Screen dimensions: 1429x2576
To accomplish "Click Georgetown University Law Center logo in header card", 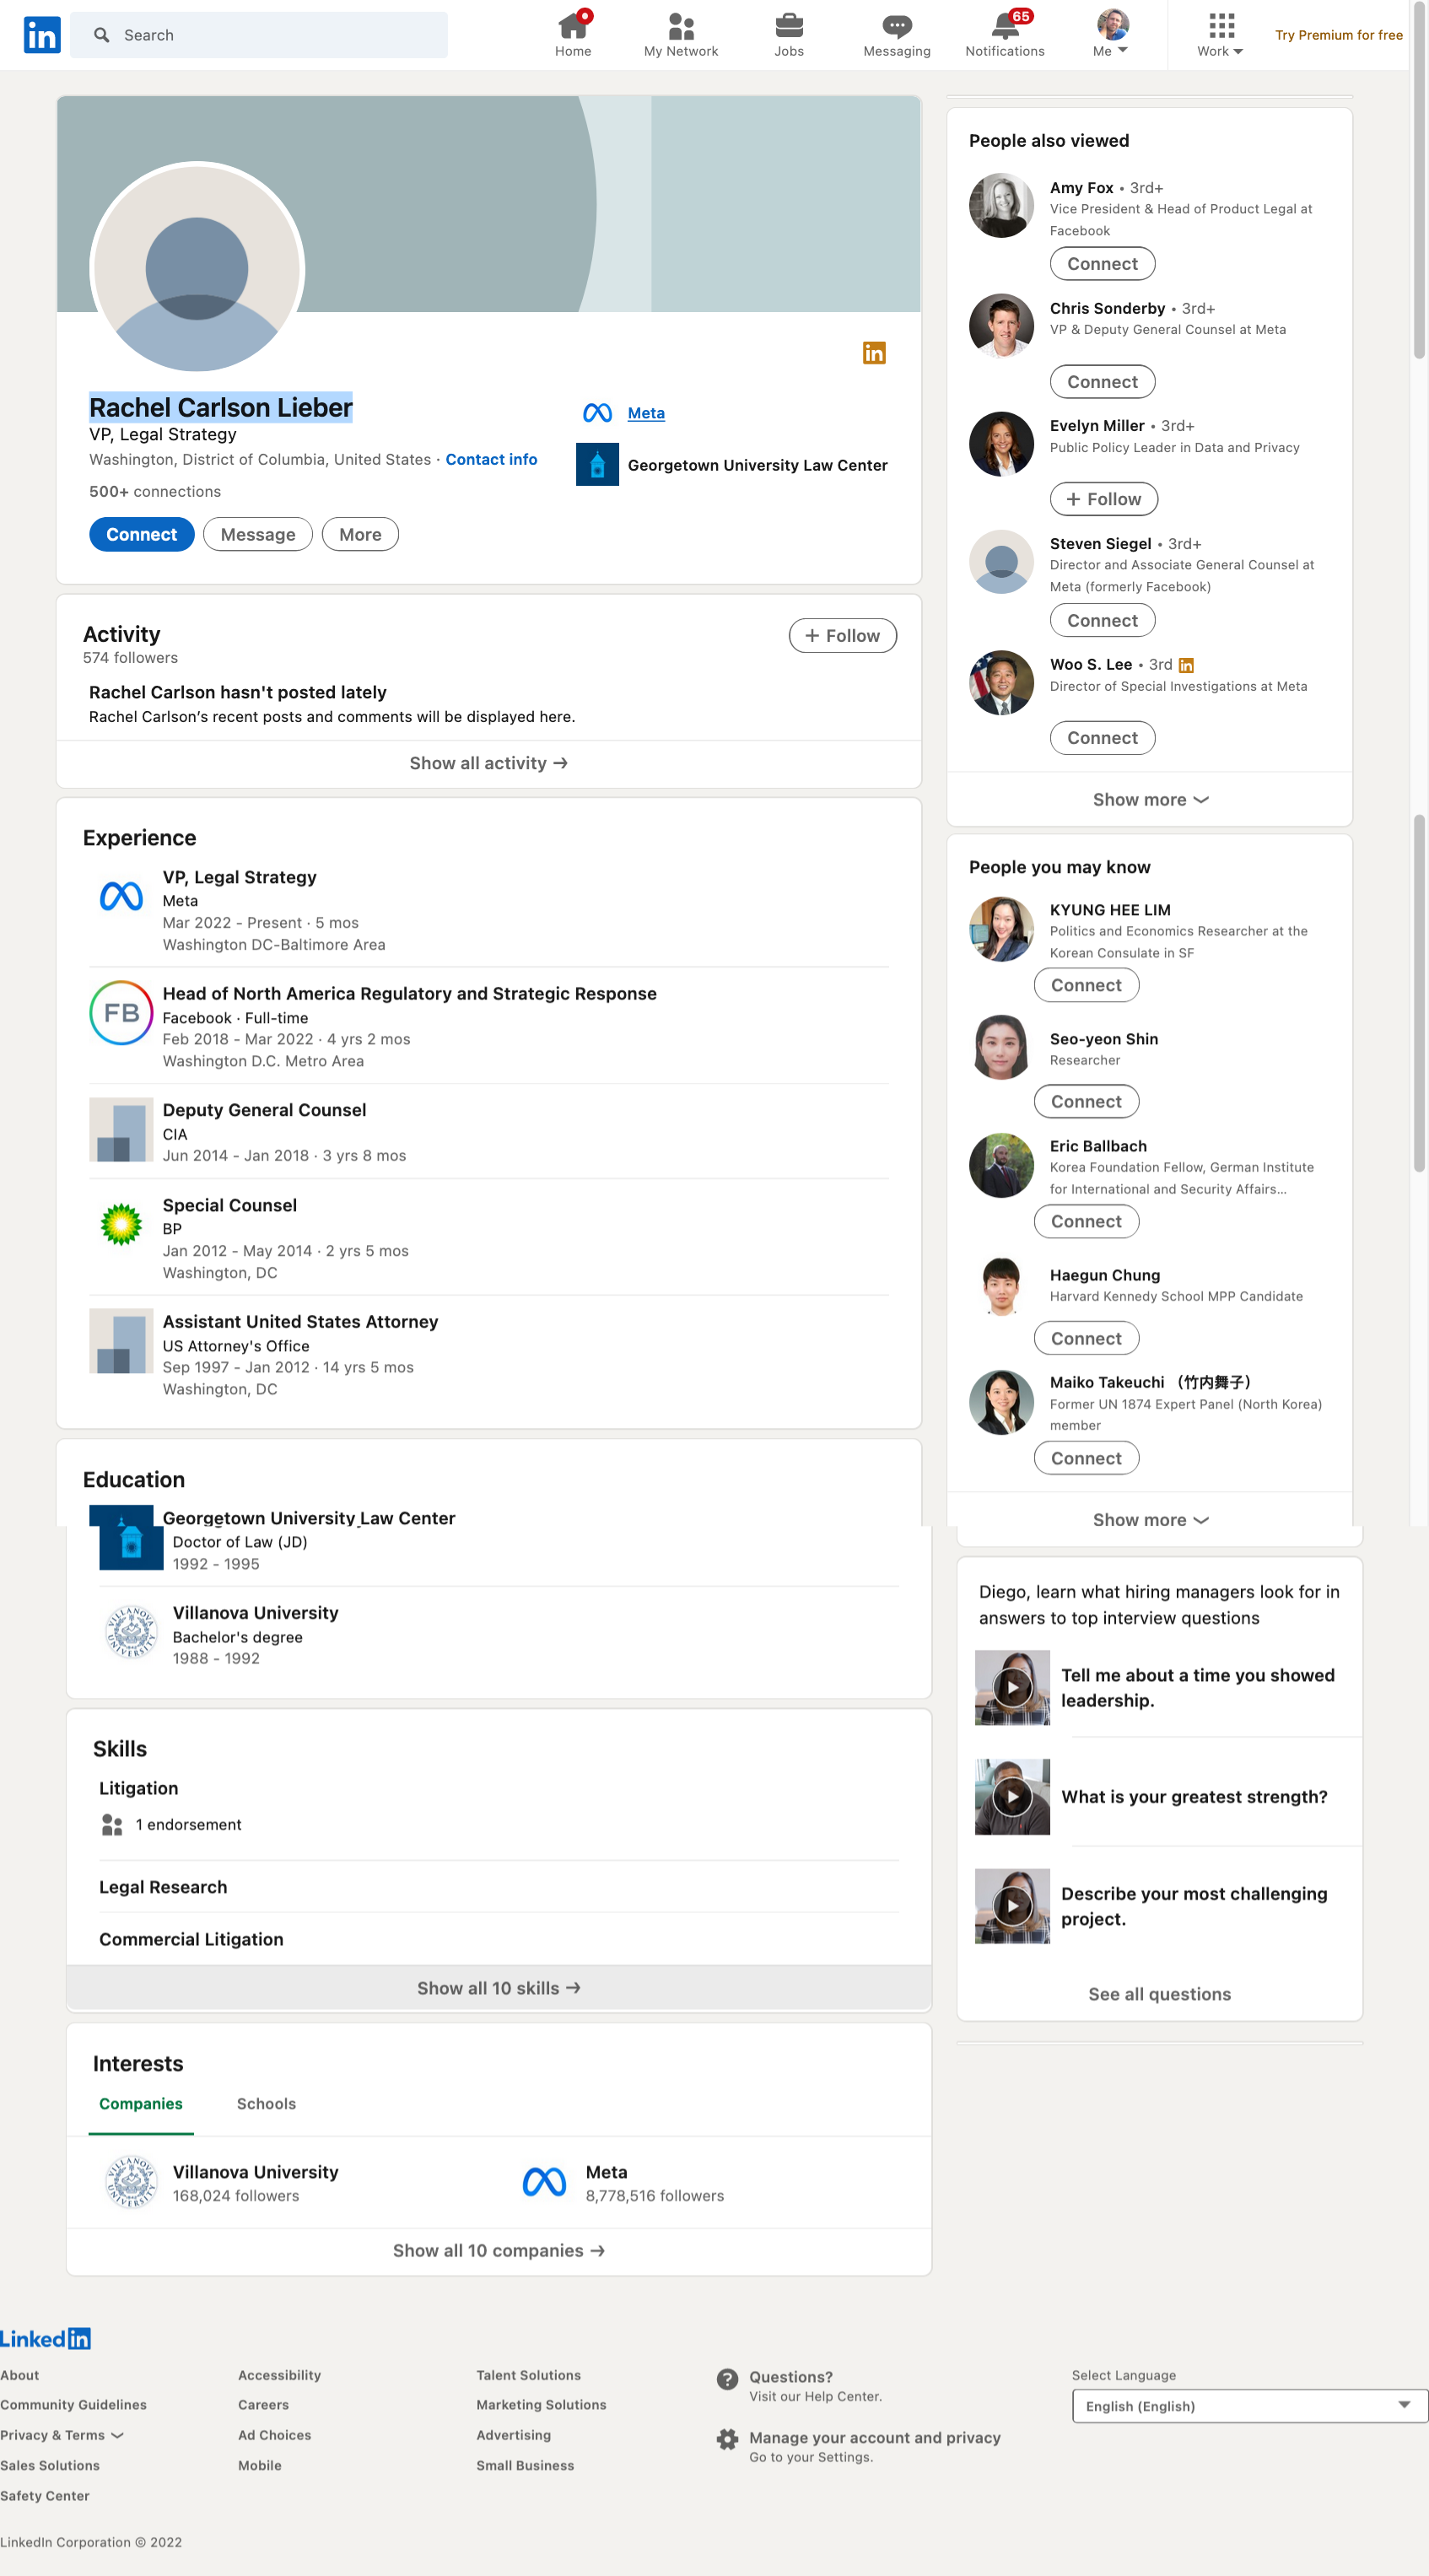I will [597, 465].
